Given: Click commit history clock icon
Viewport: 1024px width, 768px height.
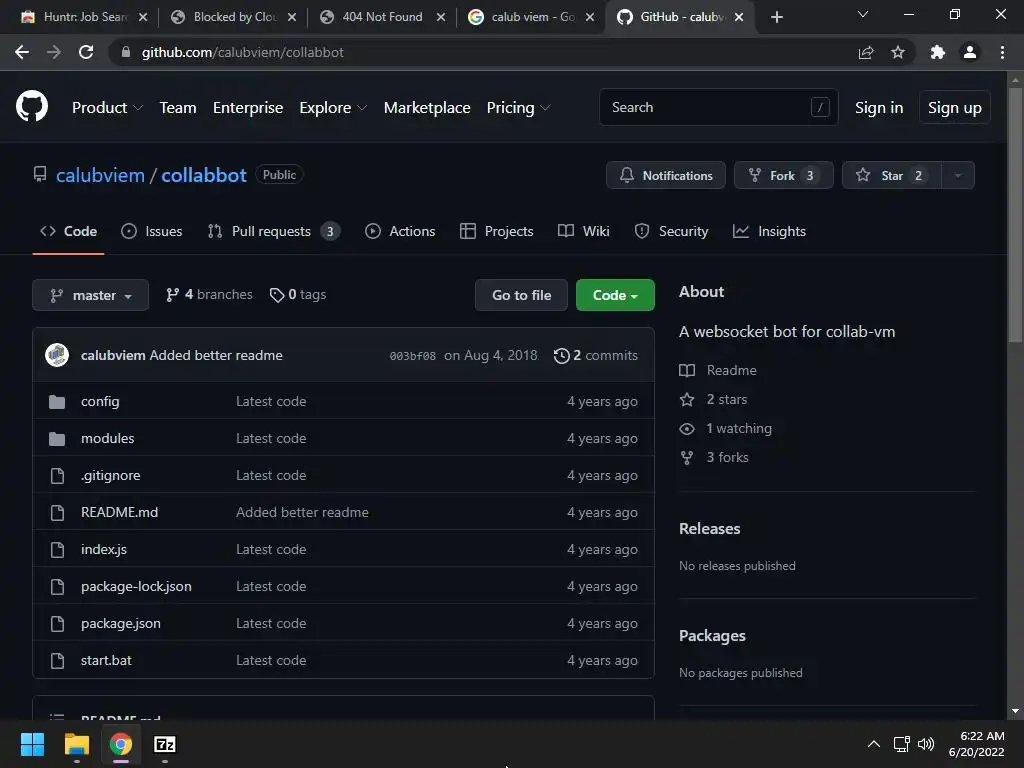Looking at the screenshot, I should tap(561, 355).
